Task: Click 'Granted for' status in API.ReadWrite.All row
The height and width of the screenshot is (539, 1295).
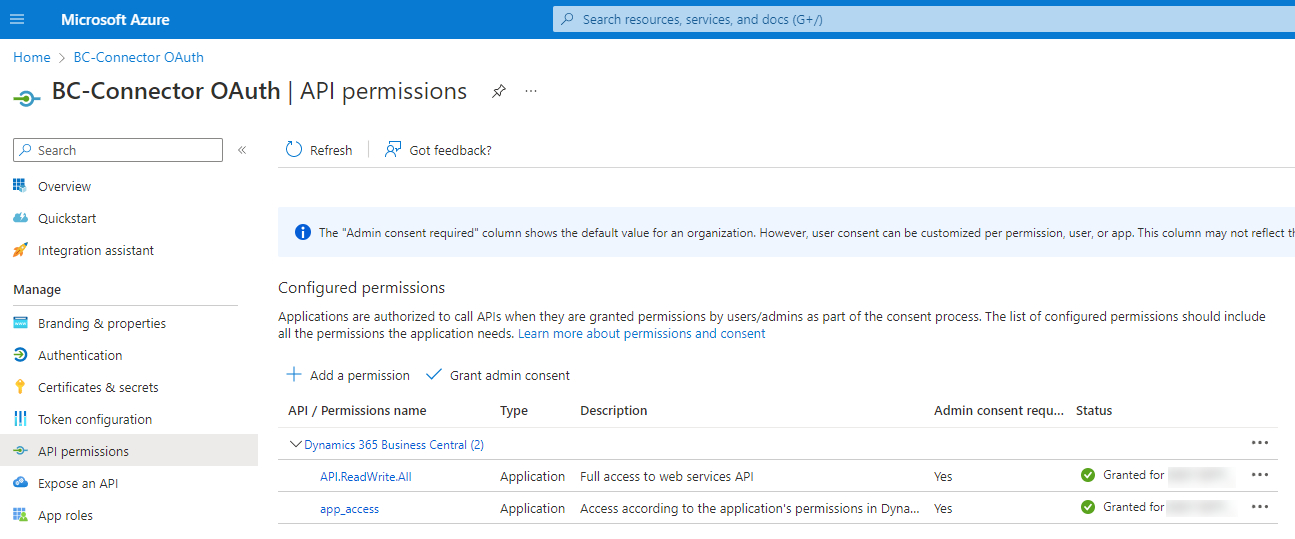Action: click(x=1134, y=475)
